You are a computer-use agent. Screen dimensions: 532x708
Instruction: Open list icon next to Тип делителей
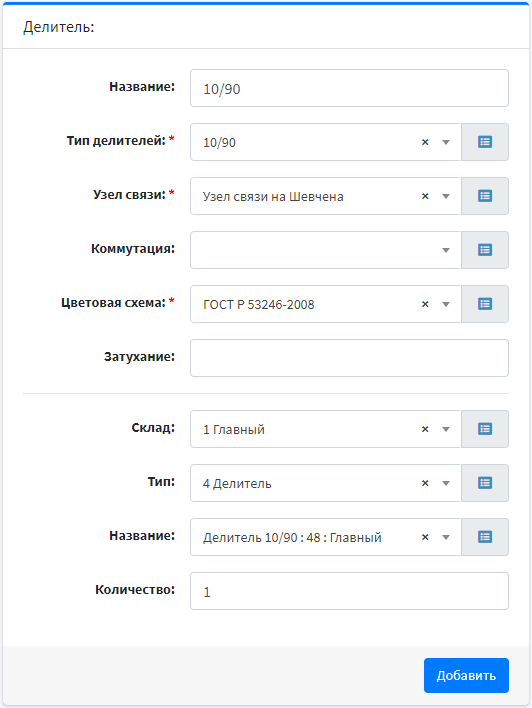coord(485,142)
